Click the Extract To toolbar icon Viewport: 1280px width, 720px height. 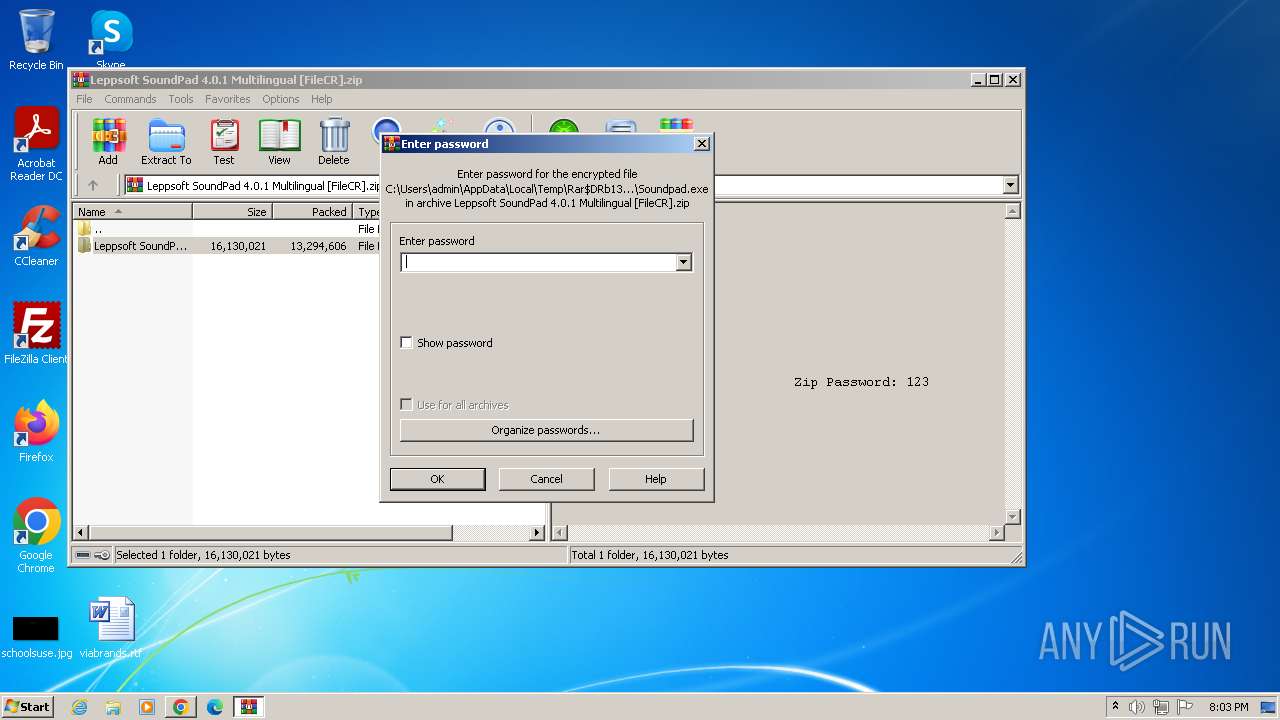166,141
